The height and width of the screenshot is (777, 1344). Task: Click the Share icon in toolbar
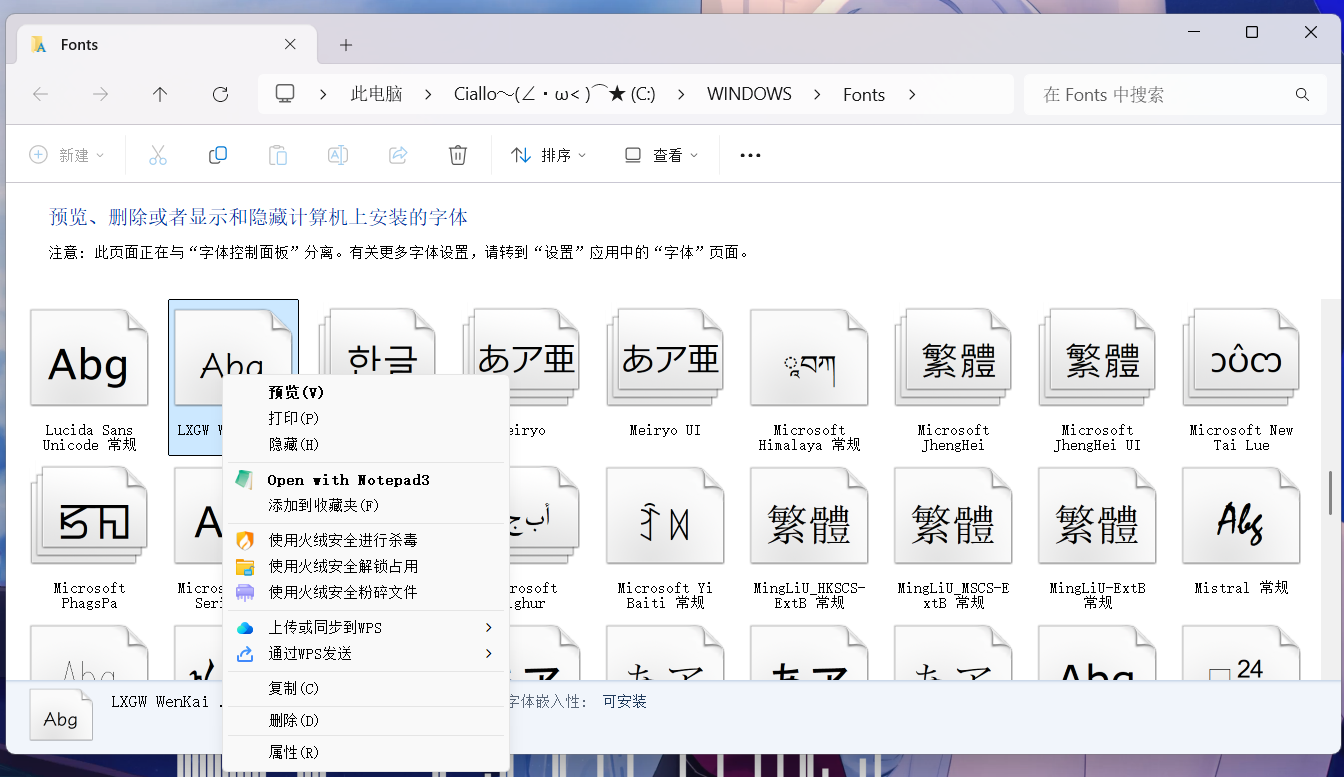point(398,155)
